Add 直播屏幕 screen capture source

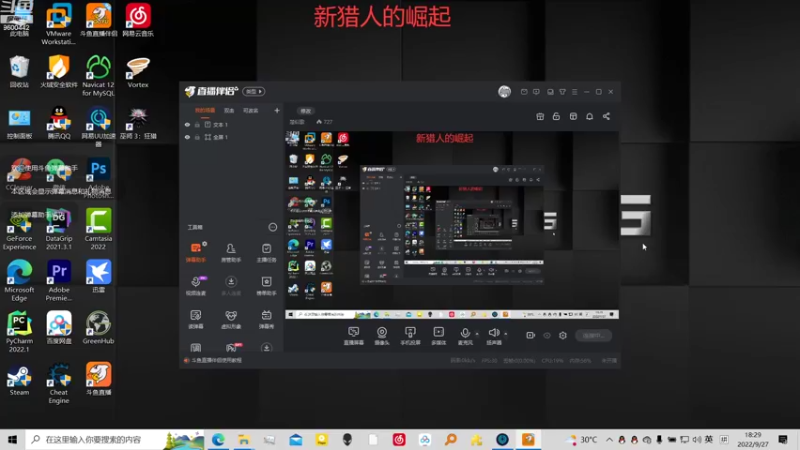[354, 336]
